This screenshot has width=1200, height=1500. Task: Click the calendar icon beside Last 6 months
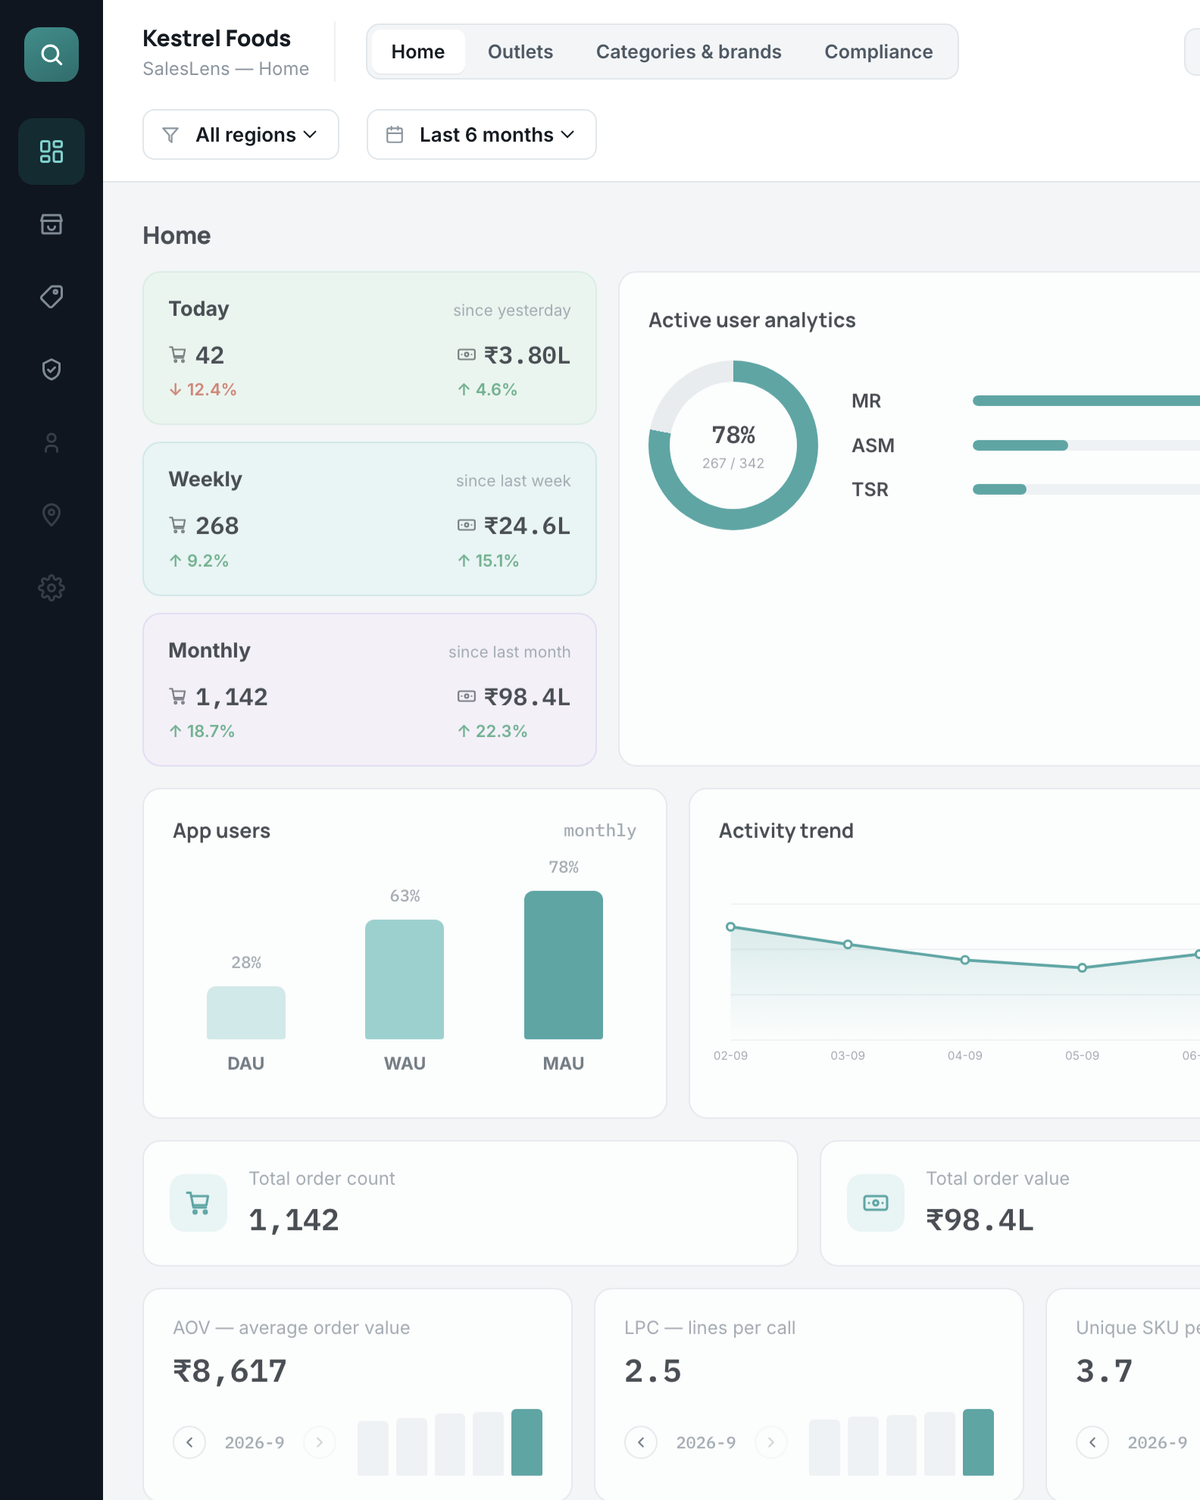(x=395, y=134)
